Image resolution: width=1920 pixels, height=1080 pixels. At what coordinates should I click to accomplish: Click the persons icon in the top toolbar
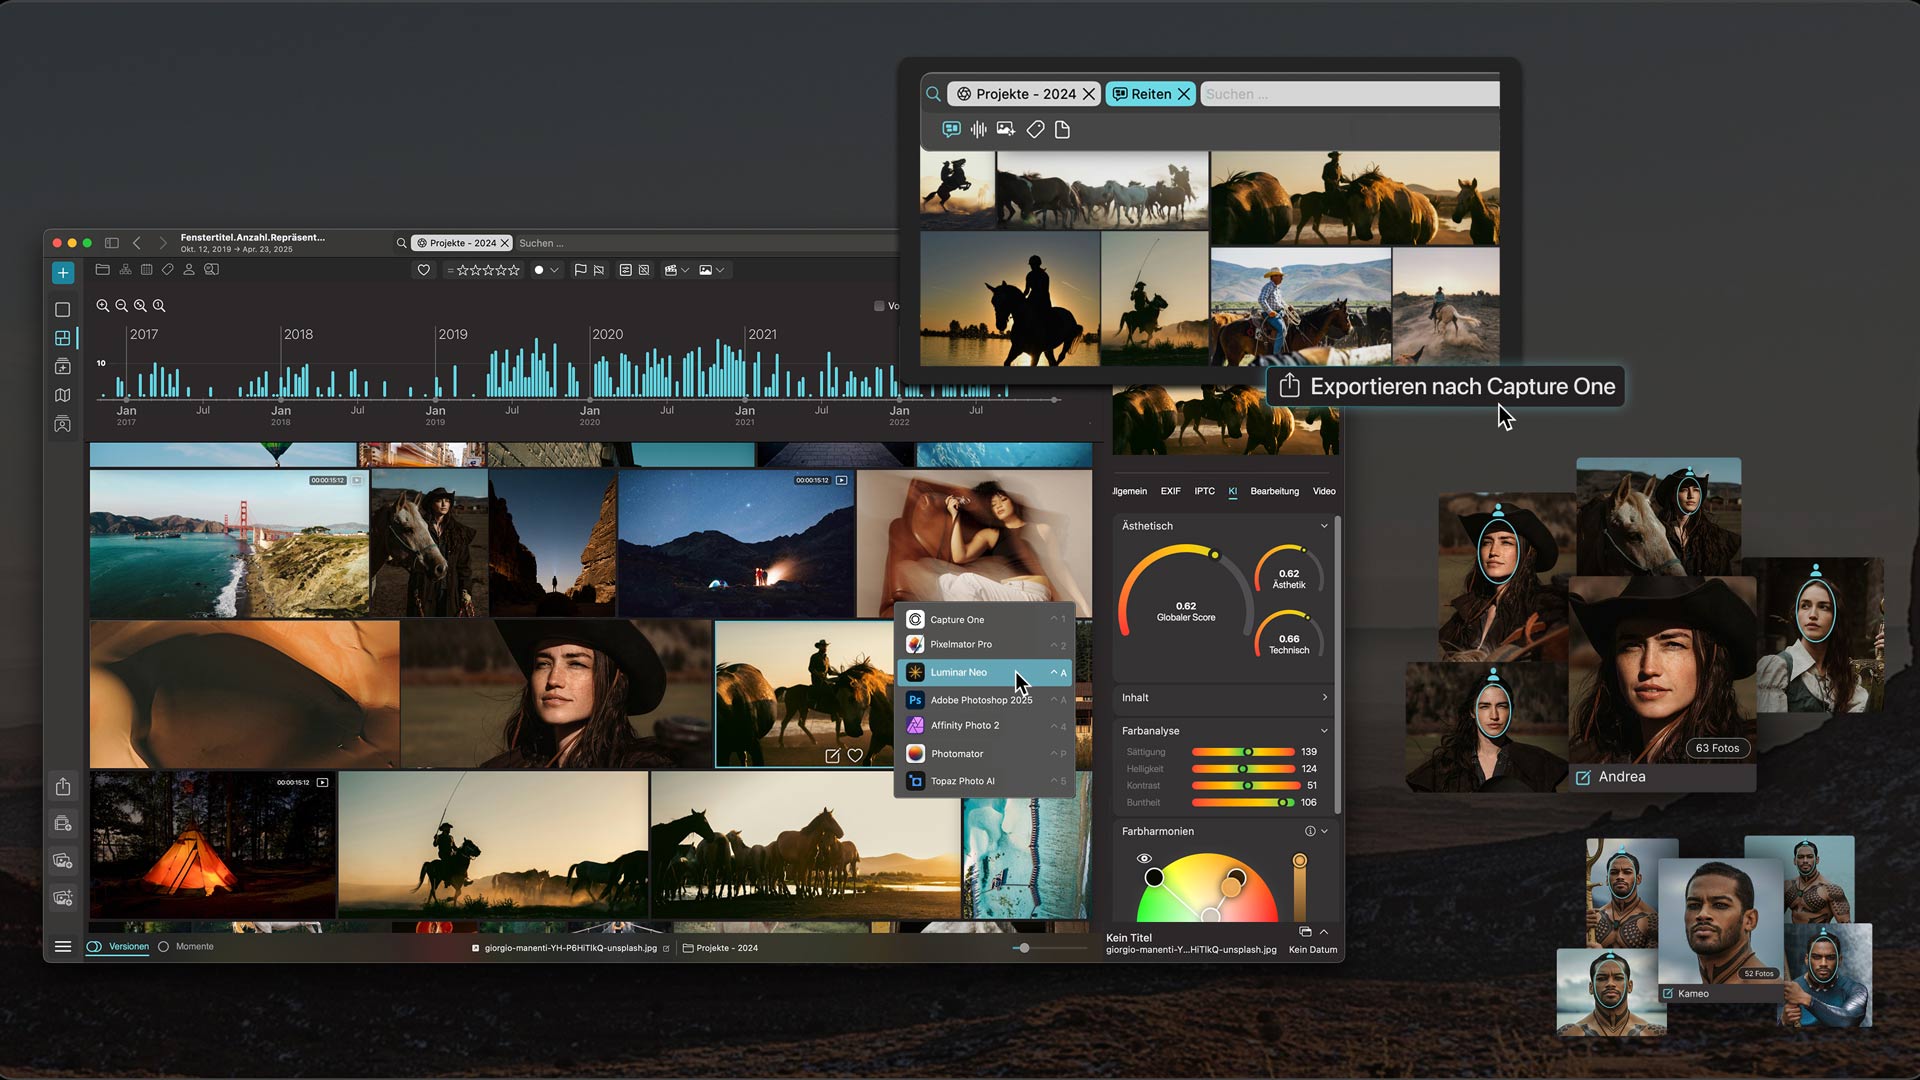click(x=188, y=270)
